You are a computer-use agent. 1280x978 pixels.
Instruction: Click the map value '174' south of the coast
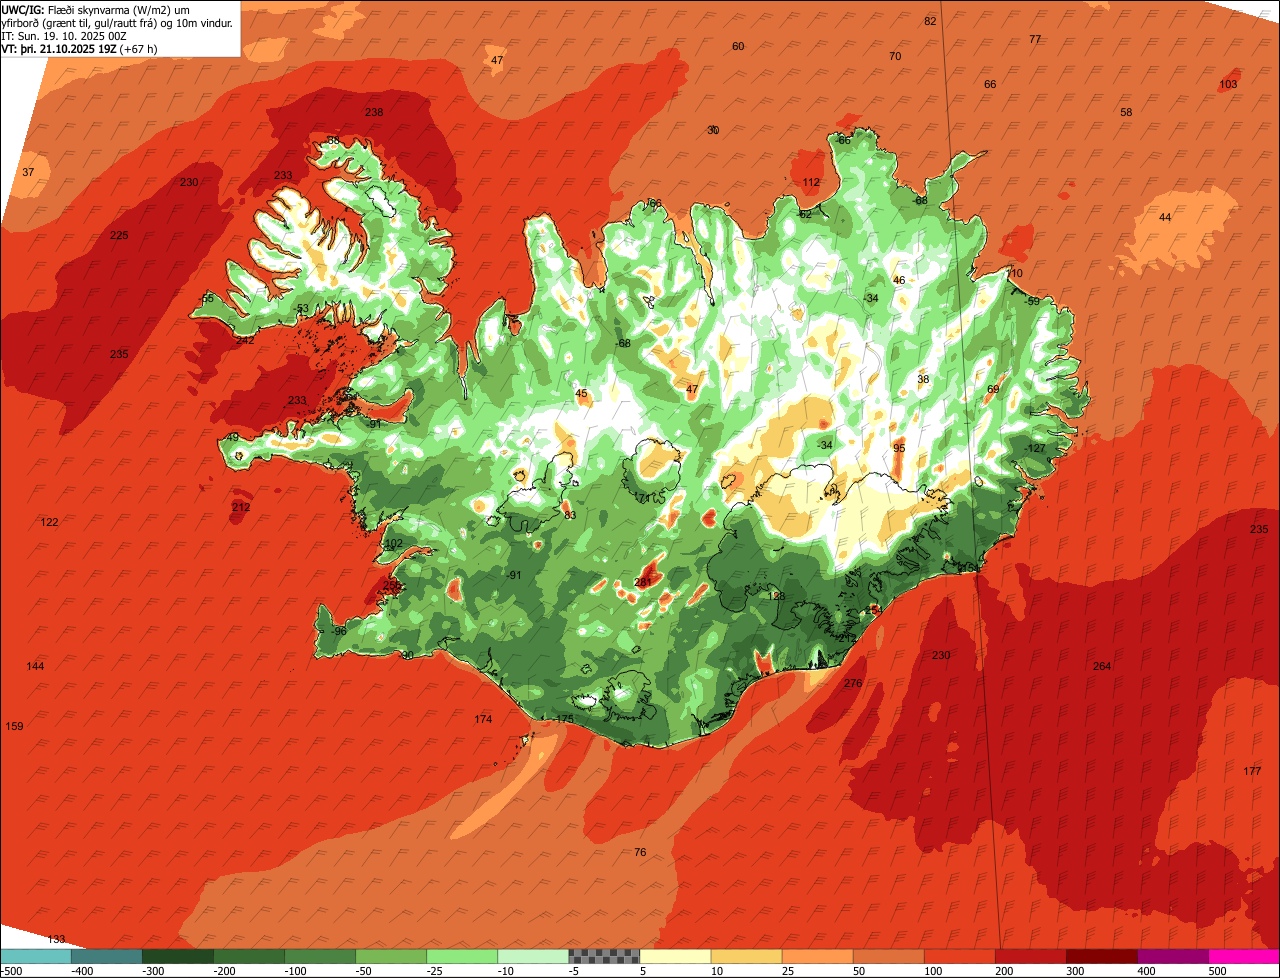[484, 720]
